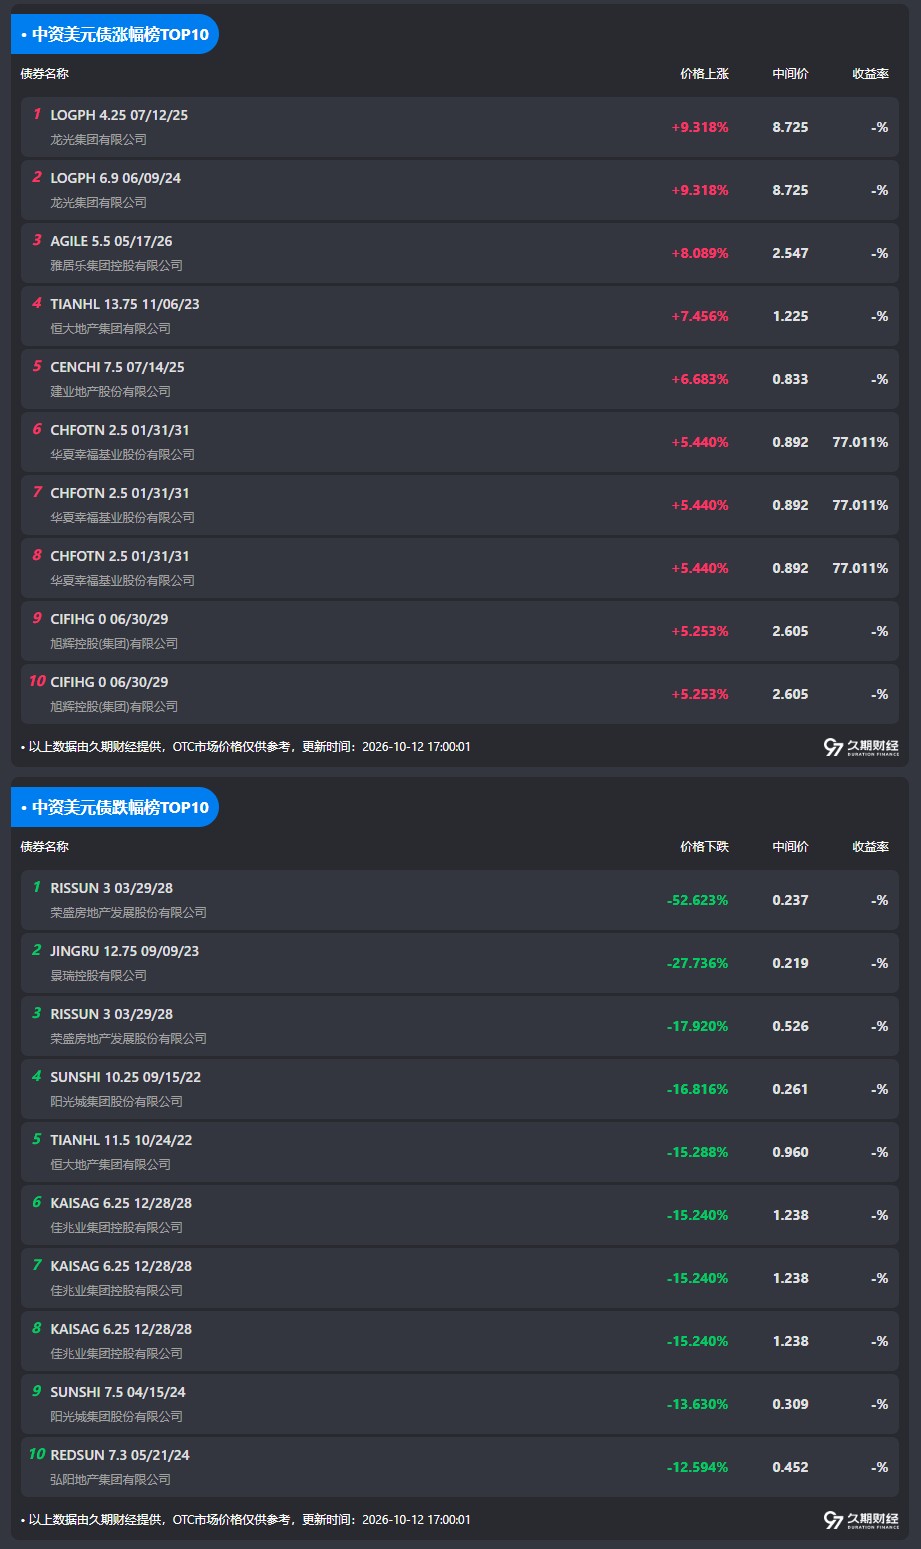Select bond SUNSHI 7.5 04/15/24
Viewport: 921px width, 1549px height.
pyautogui.click(x=118, y=1392)
